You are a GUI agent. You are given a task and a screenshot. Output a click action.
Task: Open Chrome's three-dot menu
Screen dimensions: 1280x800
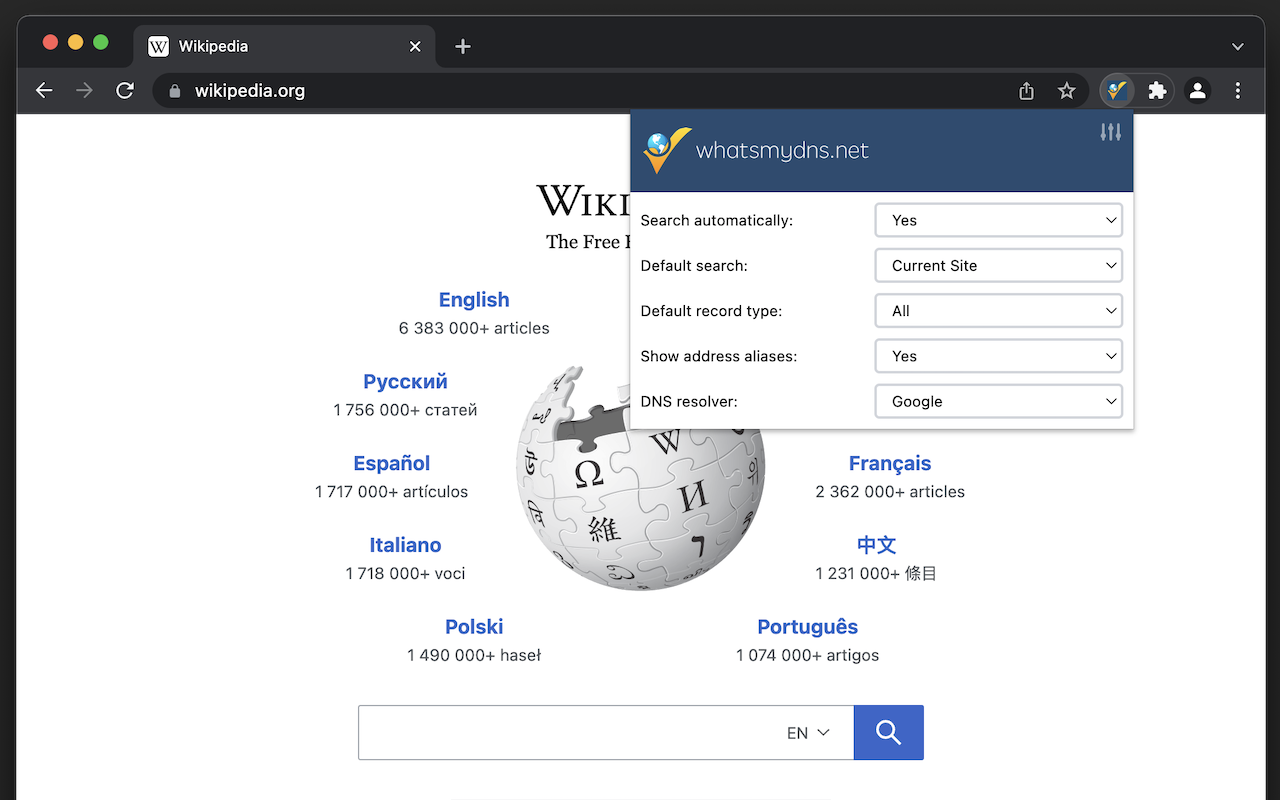tap(1237, 90)
